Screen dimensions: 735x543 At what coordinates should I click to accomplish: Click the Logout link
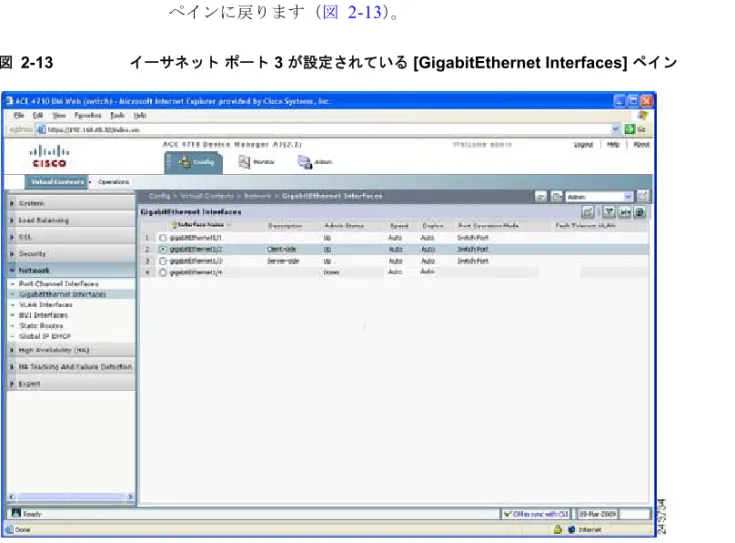pyautogui.click(x=583, y=144)
